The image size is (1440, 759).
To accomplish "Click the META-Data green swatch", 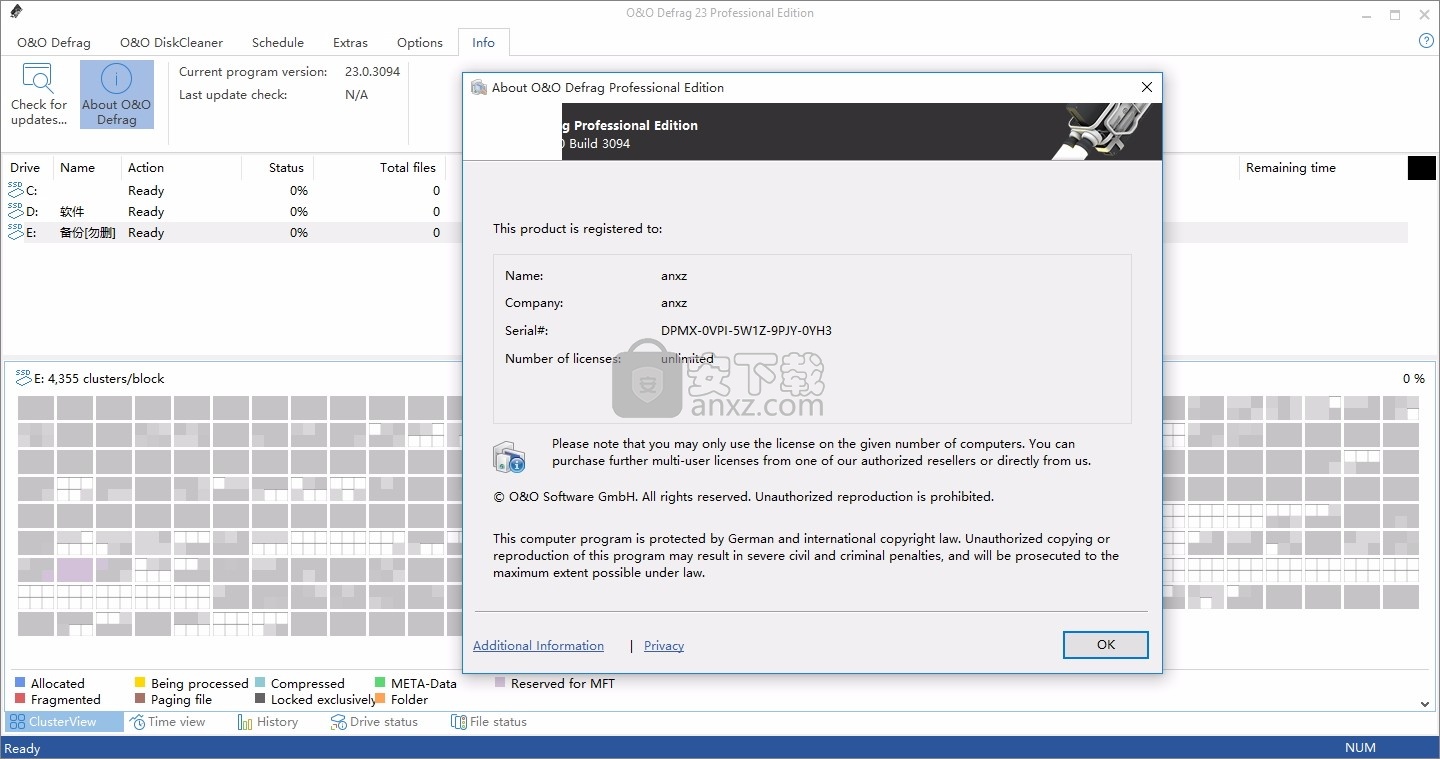I will coord(380,683).
